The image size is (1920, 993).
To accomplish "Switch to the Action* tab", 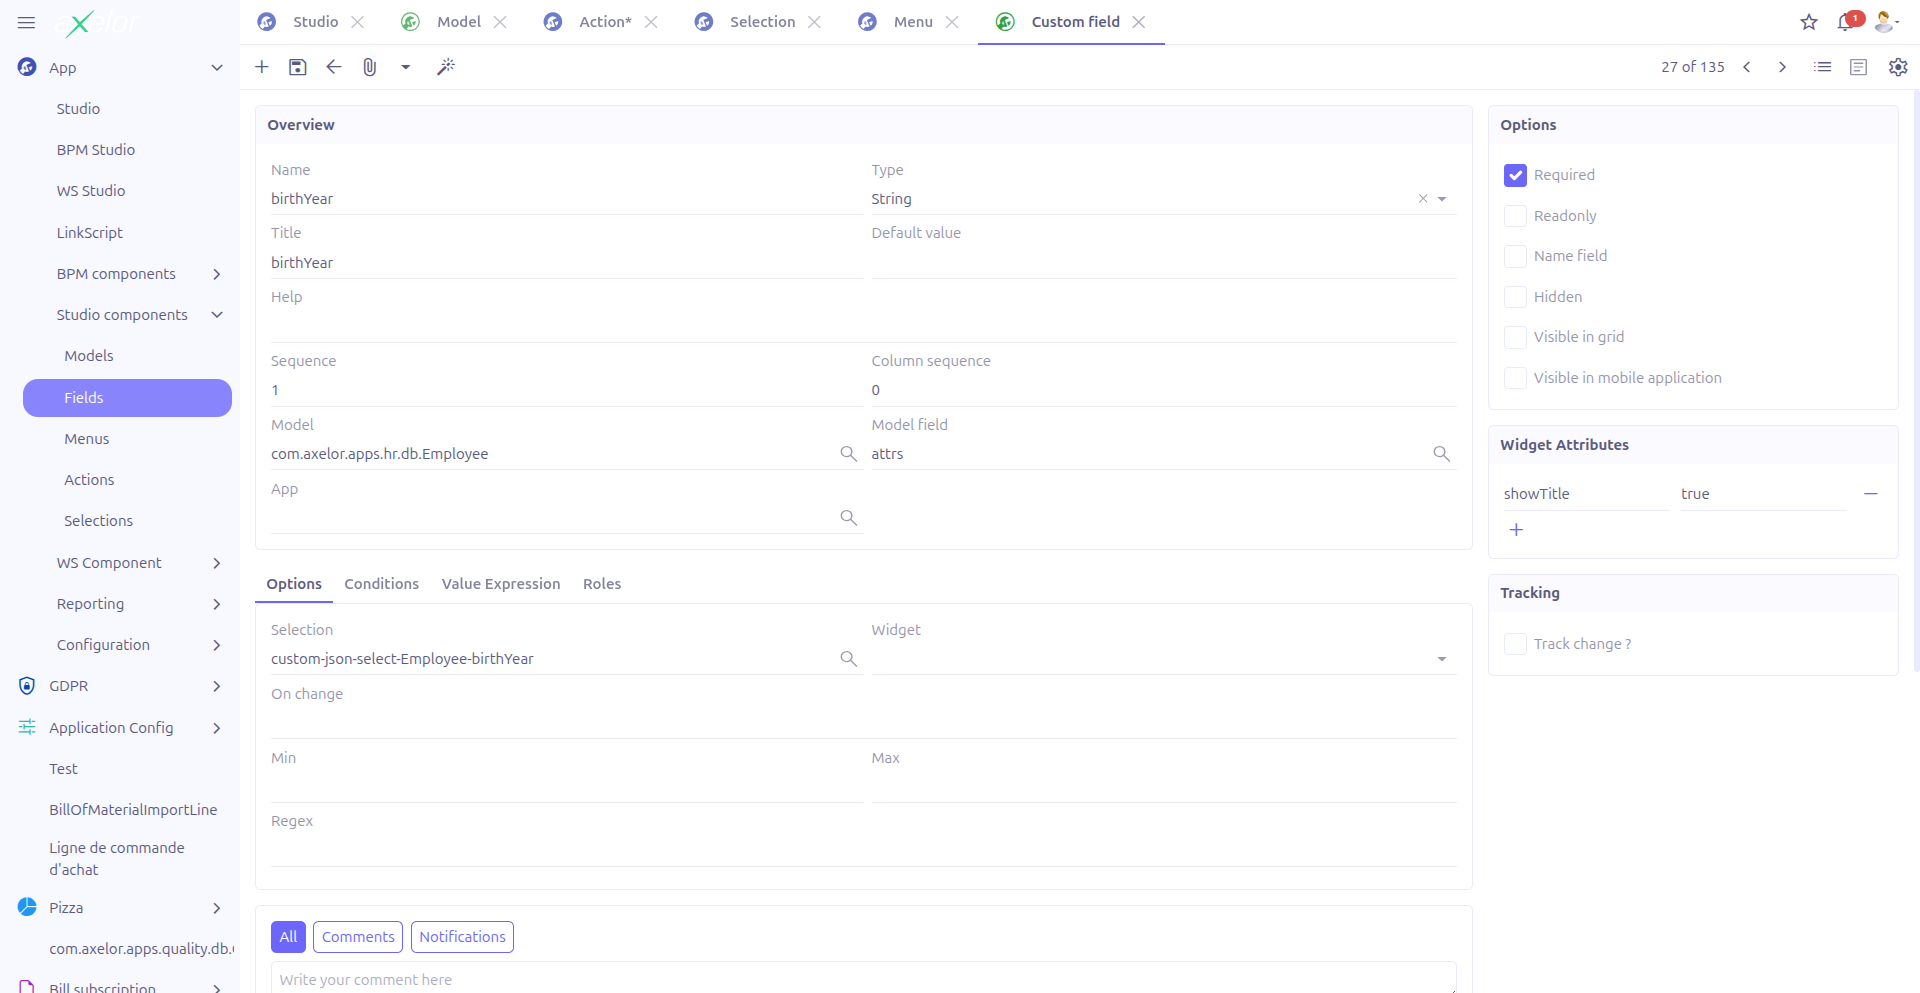I will pyautogui.click(x=604, y=22).
